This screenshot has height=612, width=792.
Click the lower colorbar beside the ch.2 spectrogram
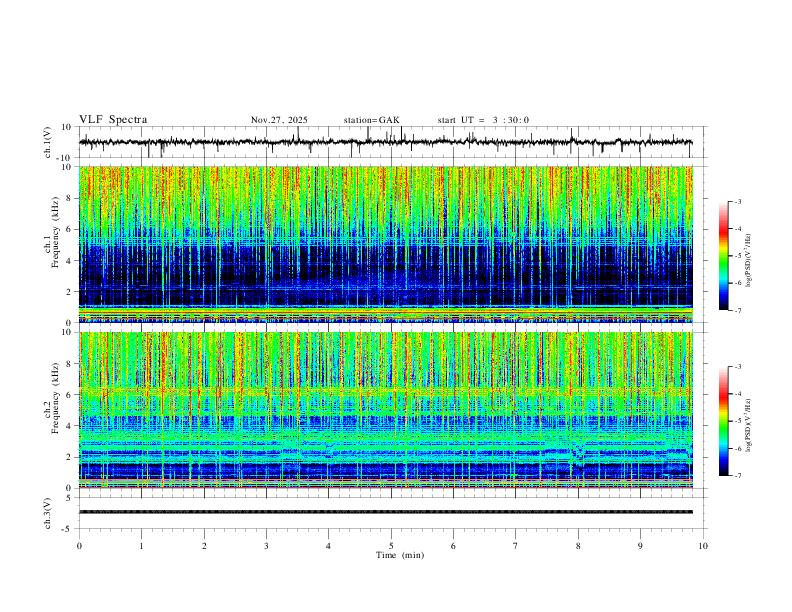pos(724,421)
